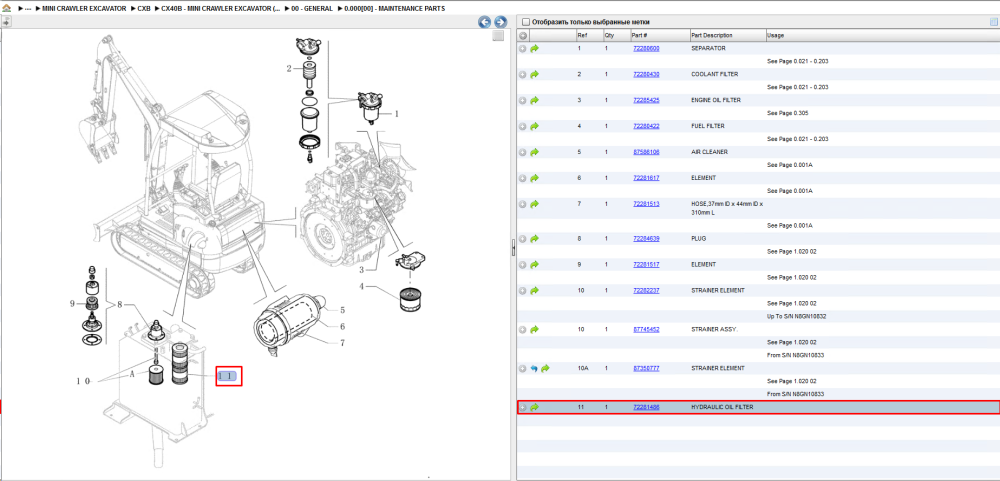
Task: Click 'Up To S/N N8GN10832' usage text
Action: [x=797, y=316]
